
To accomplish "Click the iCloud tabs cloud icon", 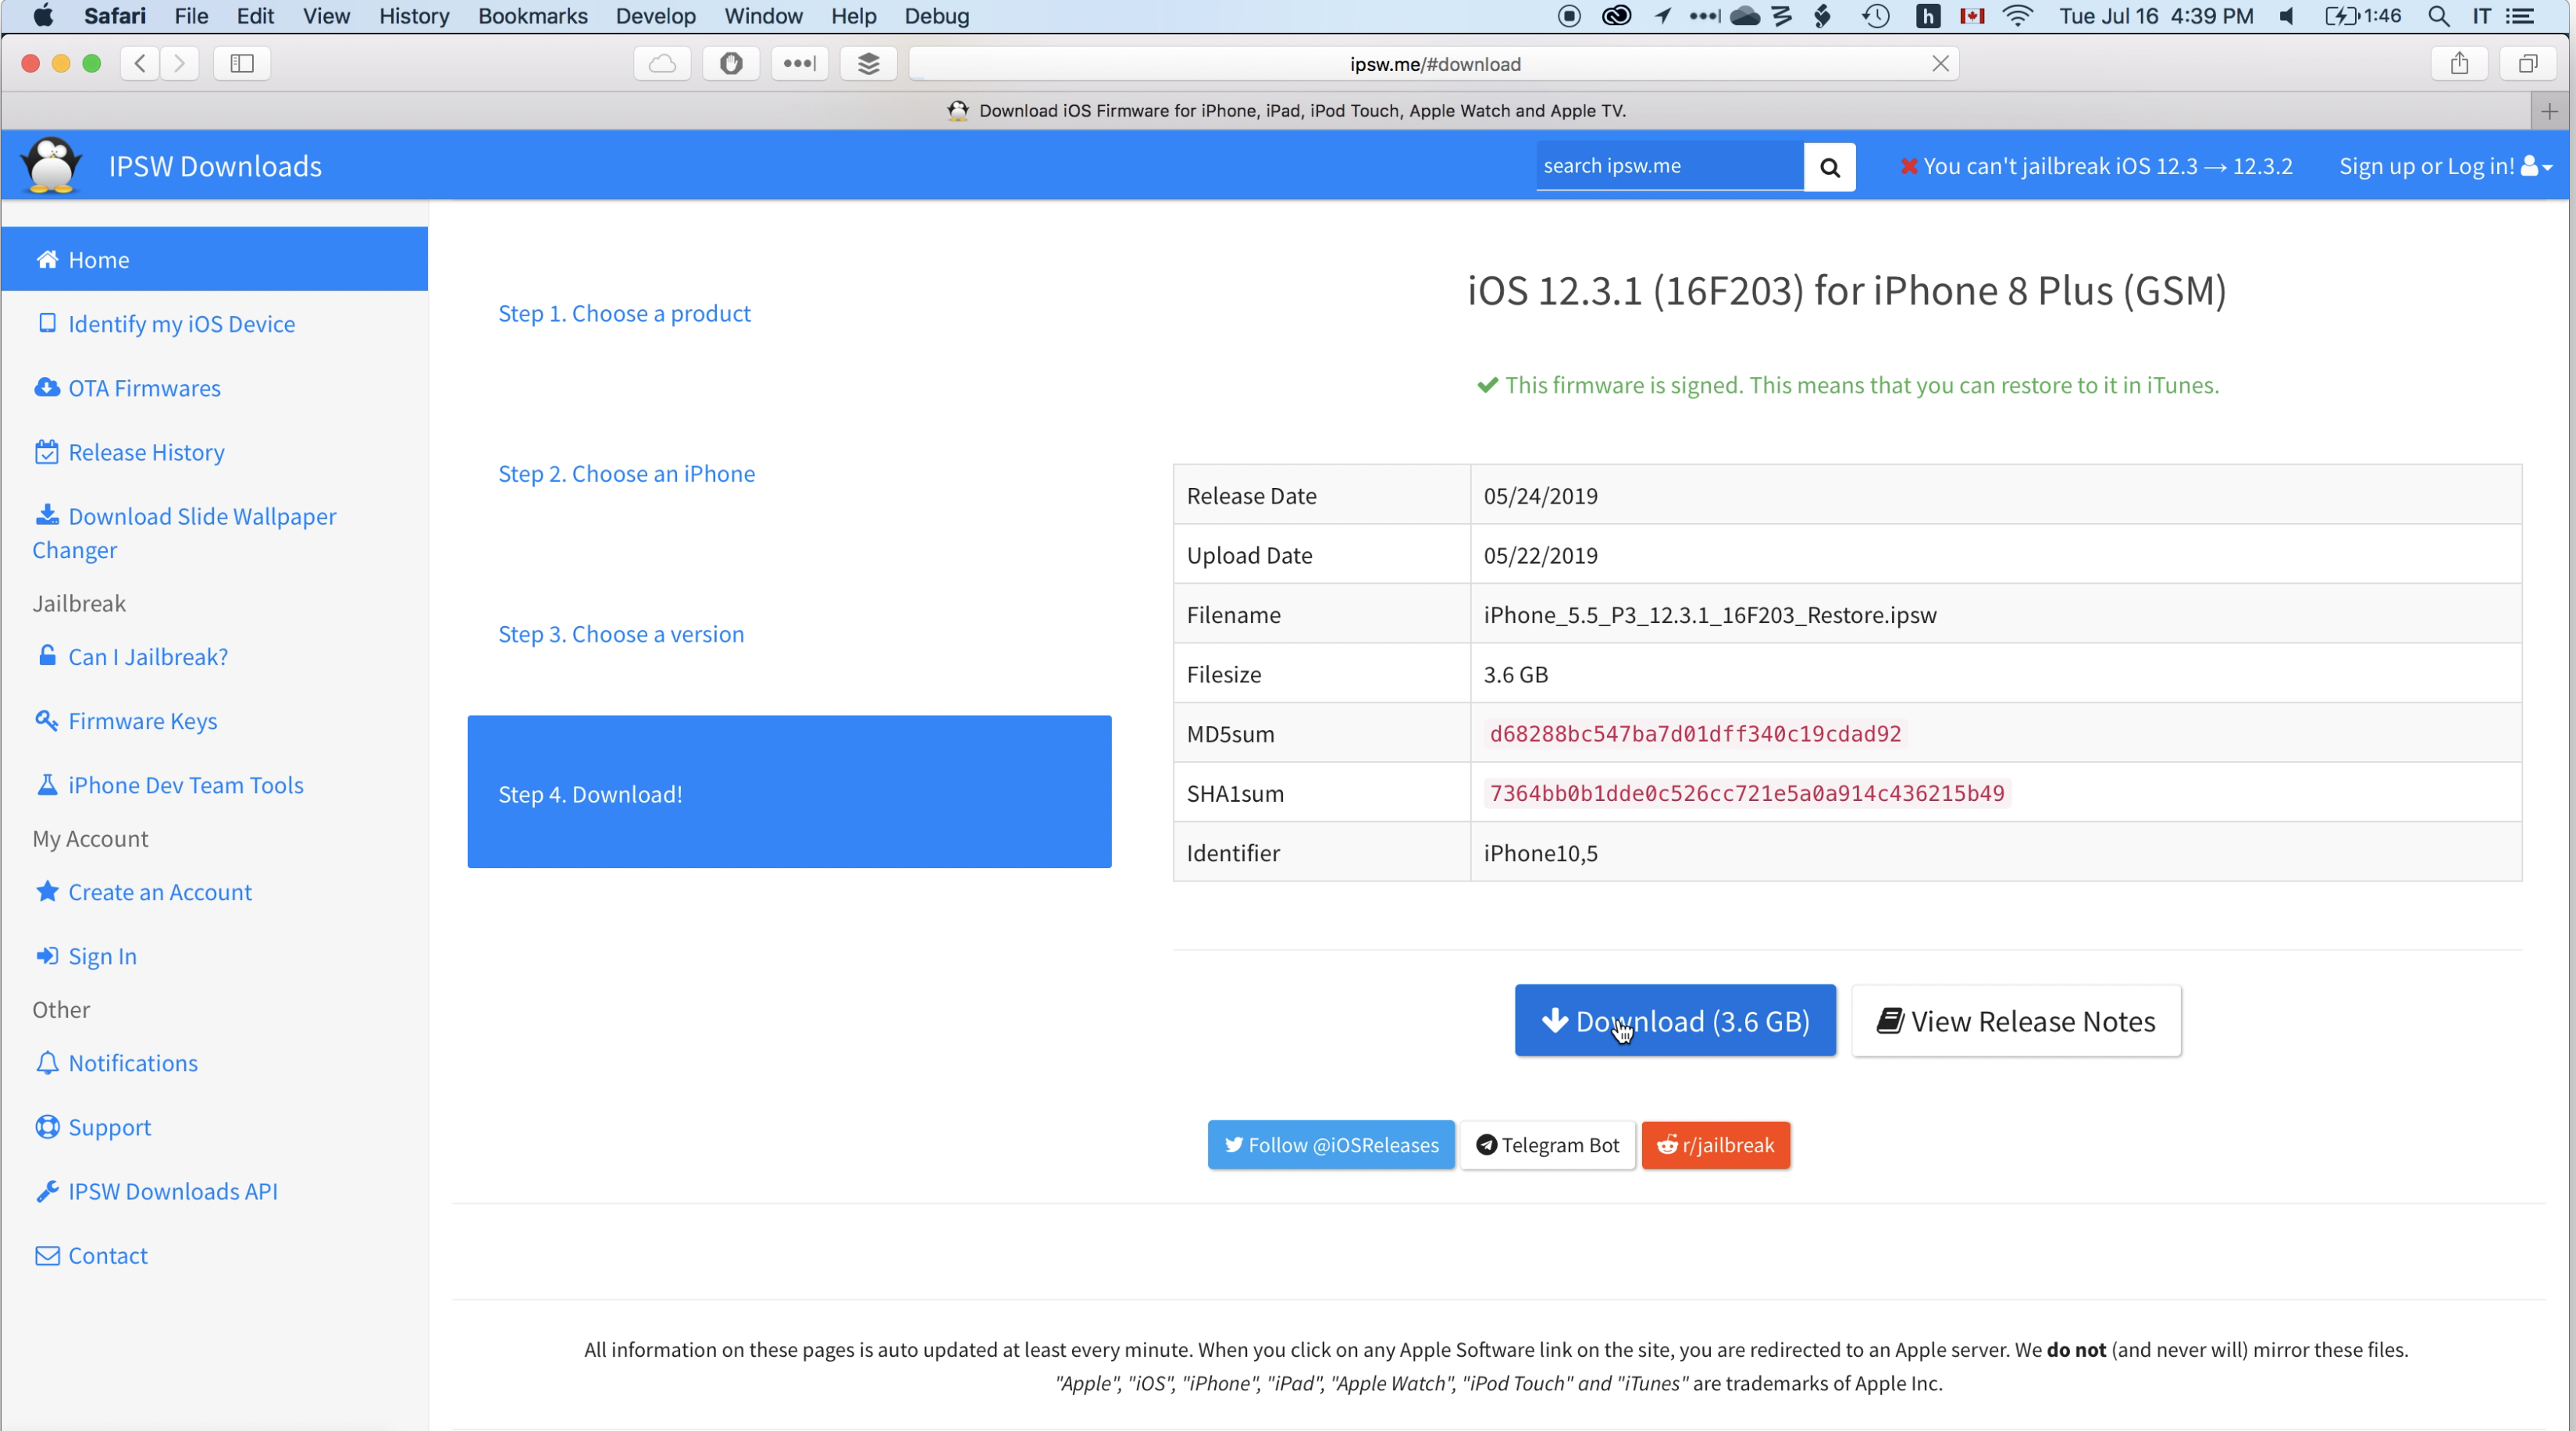I will coord(662,64).
